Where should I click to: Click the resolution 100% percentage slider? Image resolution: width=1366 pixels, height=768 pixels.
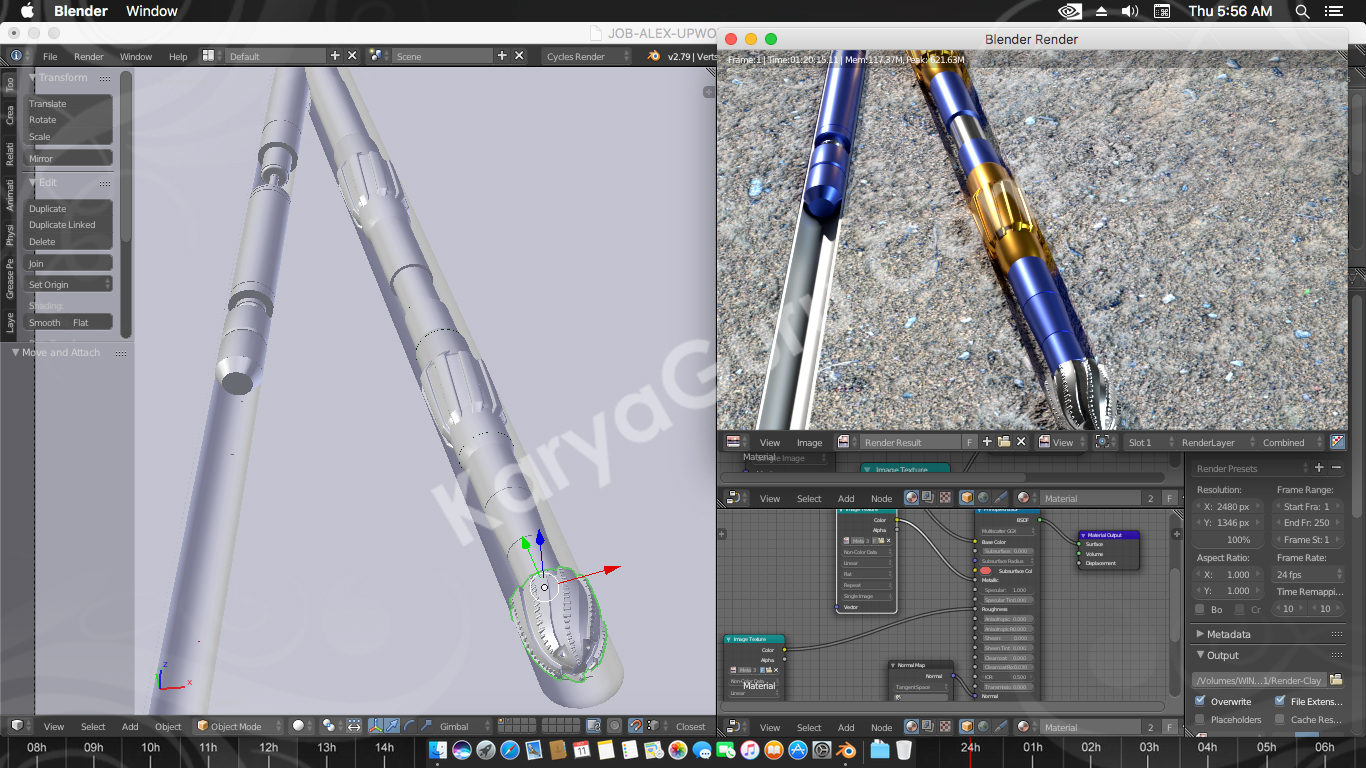pyautogui.click(x=1230, y=540)
